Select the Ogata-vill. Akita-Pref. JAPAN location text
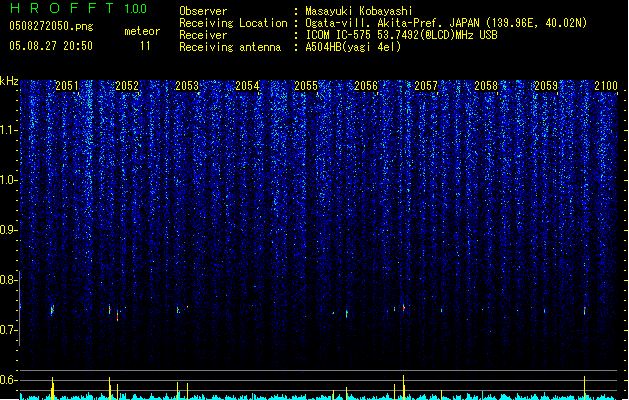Screen dimensions: 629x400 446,23
